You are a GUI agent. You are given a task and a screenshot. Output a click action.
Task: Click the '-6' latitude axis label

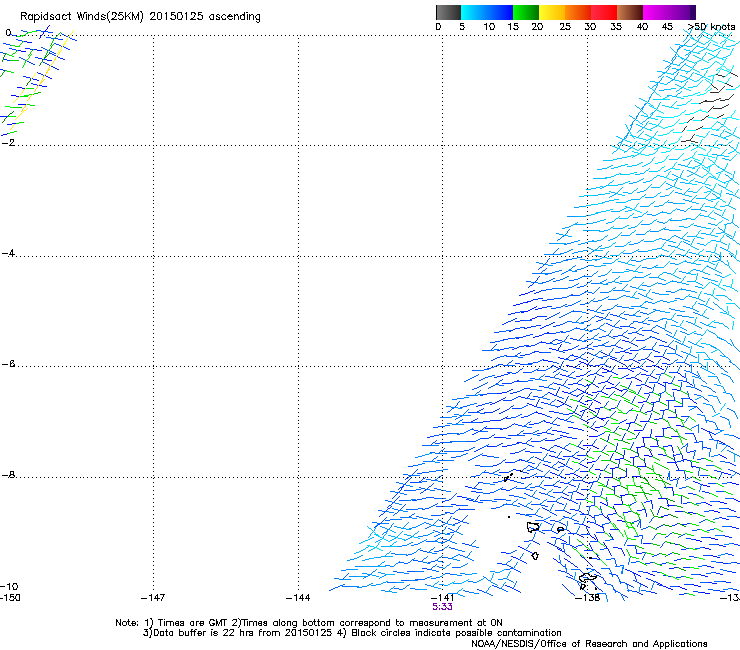click(x=8, y=364)
